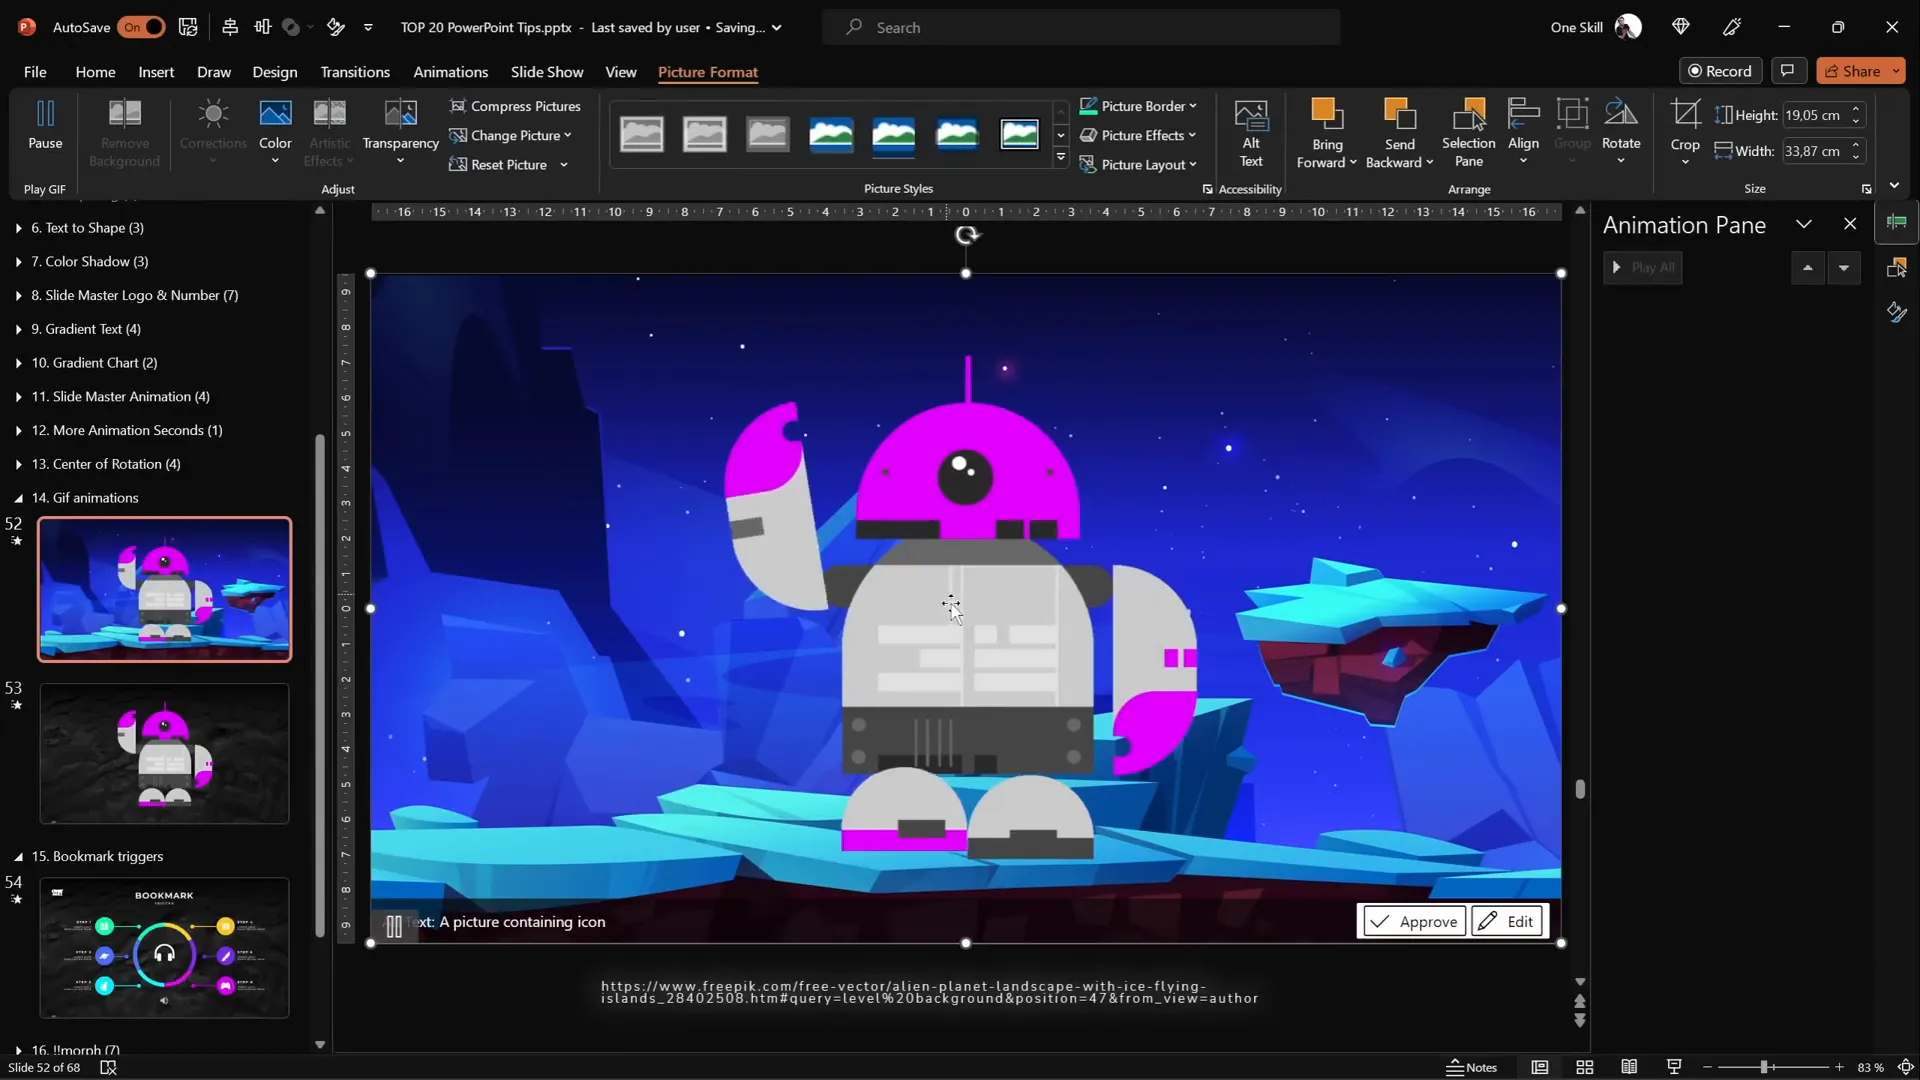Click the rotation handle above the picture
This screenshot has height=1080, width=1920.
(x=966, y=235)
